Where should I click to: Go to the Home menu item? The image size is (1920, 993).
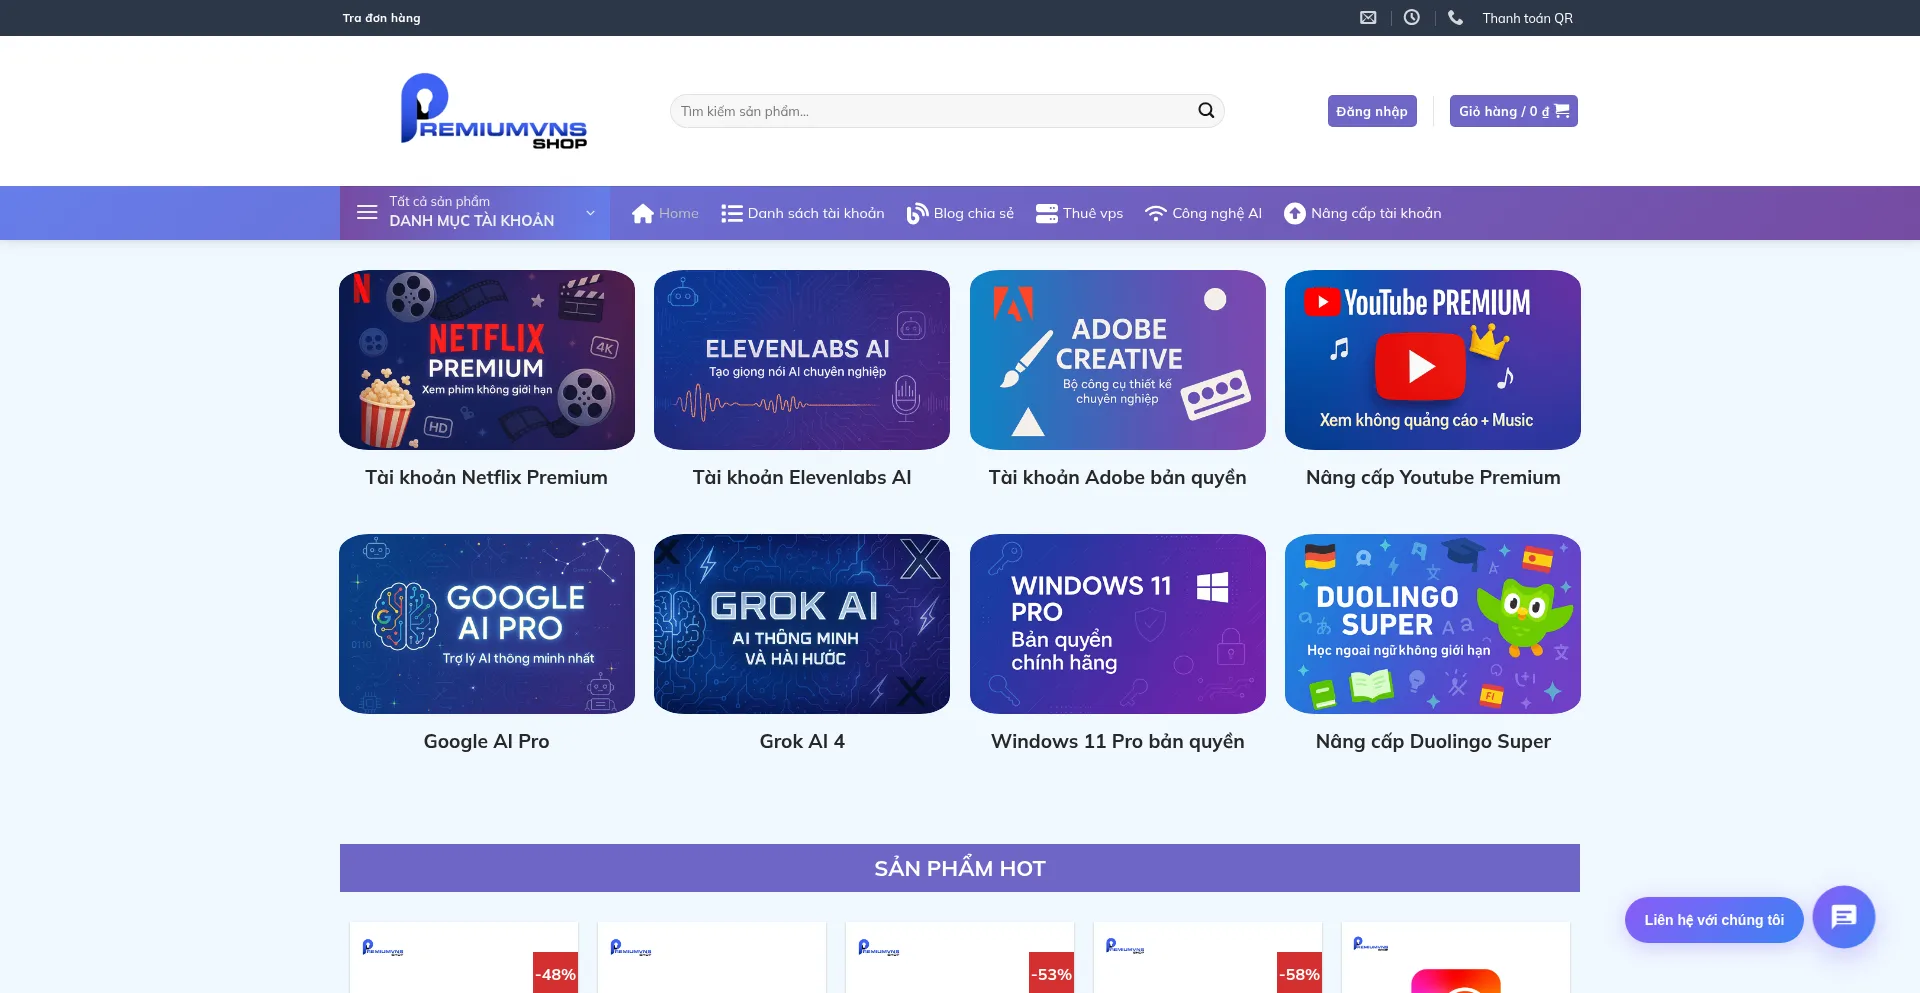point(665,213)
